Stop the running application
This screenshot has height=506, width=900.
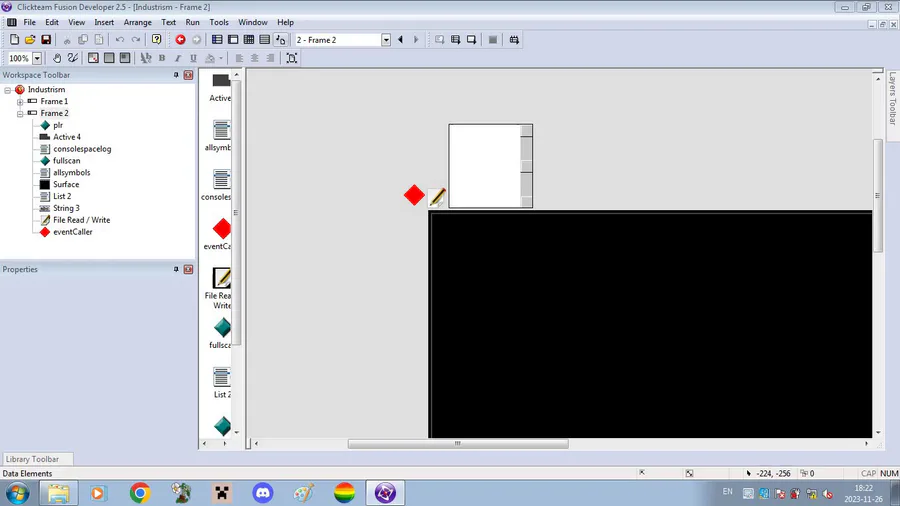[492, 40]
